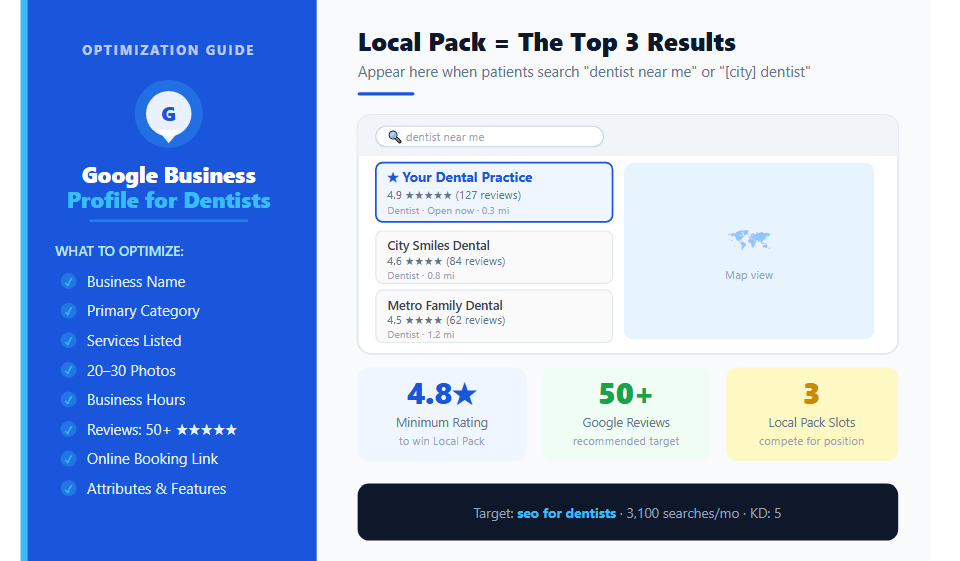
Task: Click the five white stars after Reviews: 50+
Action: (206, 430)
